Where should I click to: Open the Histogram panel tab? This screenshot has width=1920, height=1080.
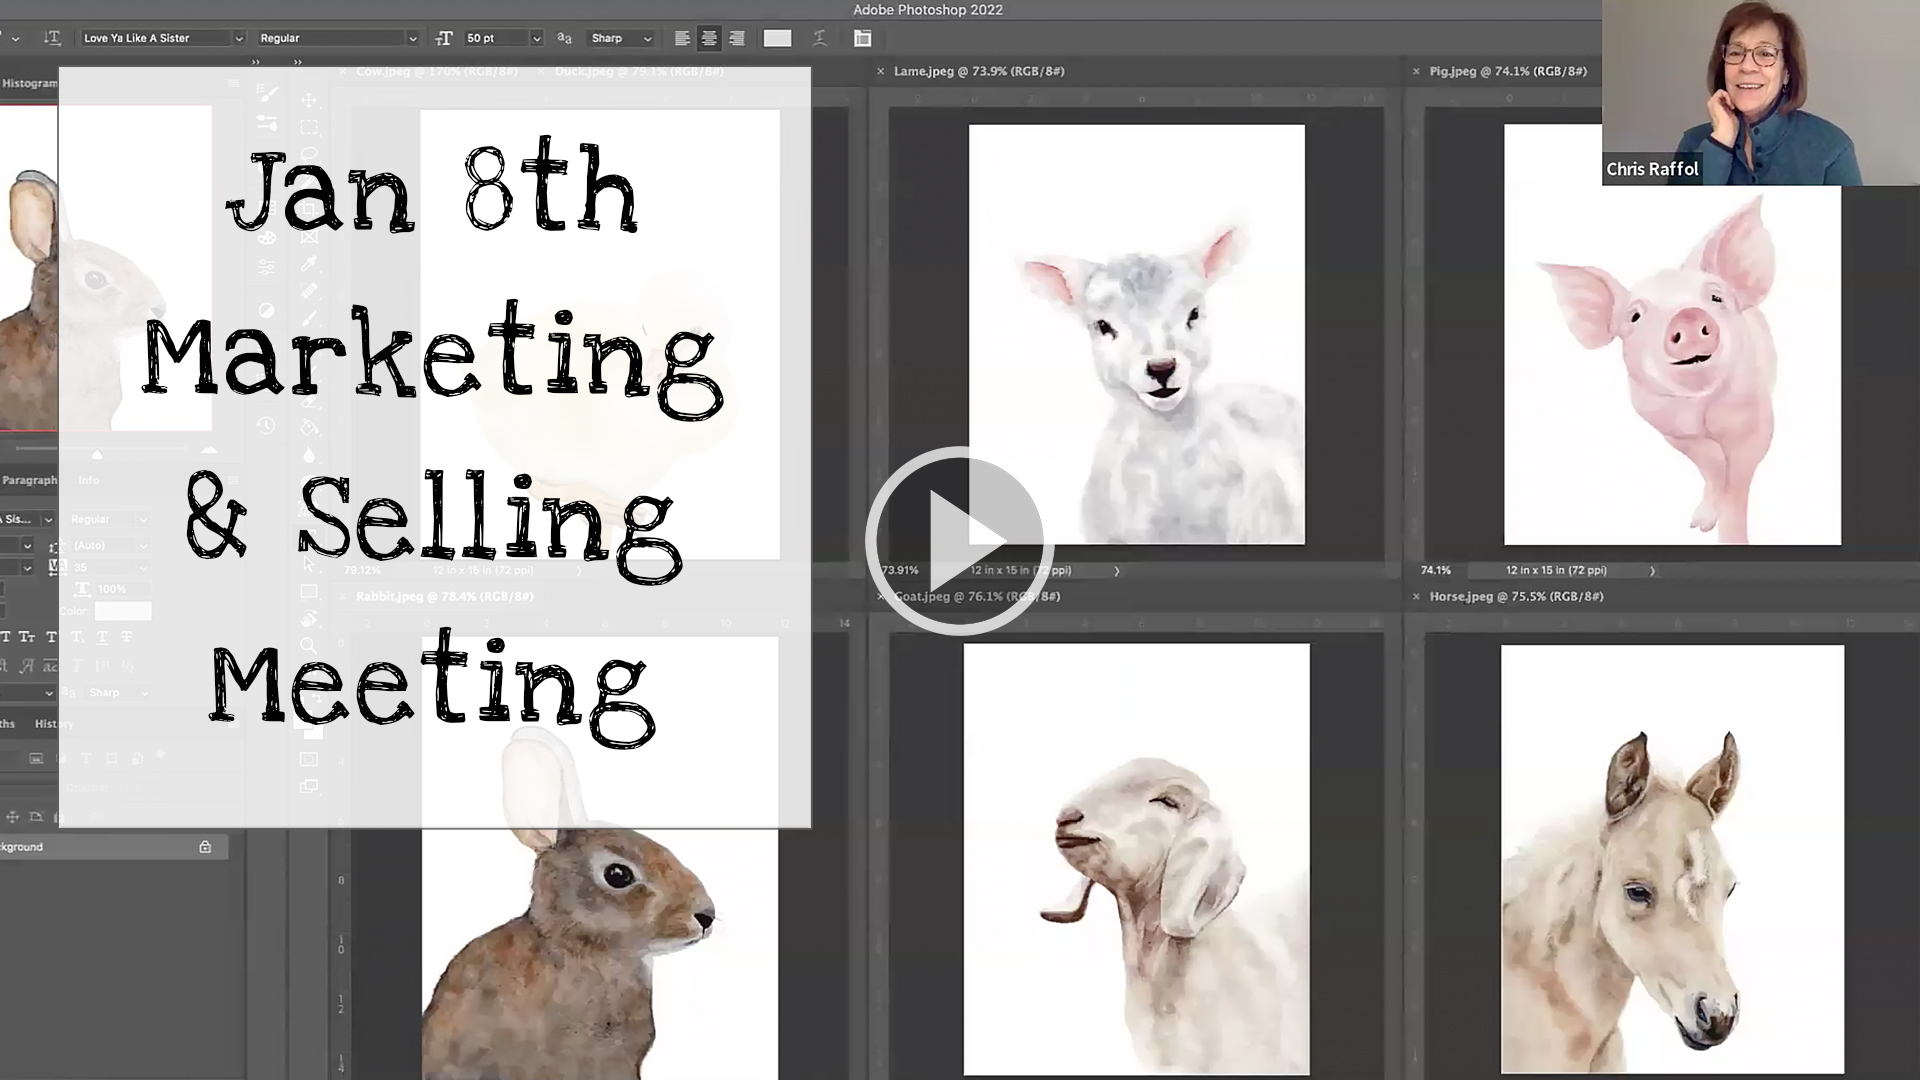[x=29, y=83]
